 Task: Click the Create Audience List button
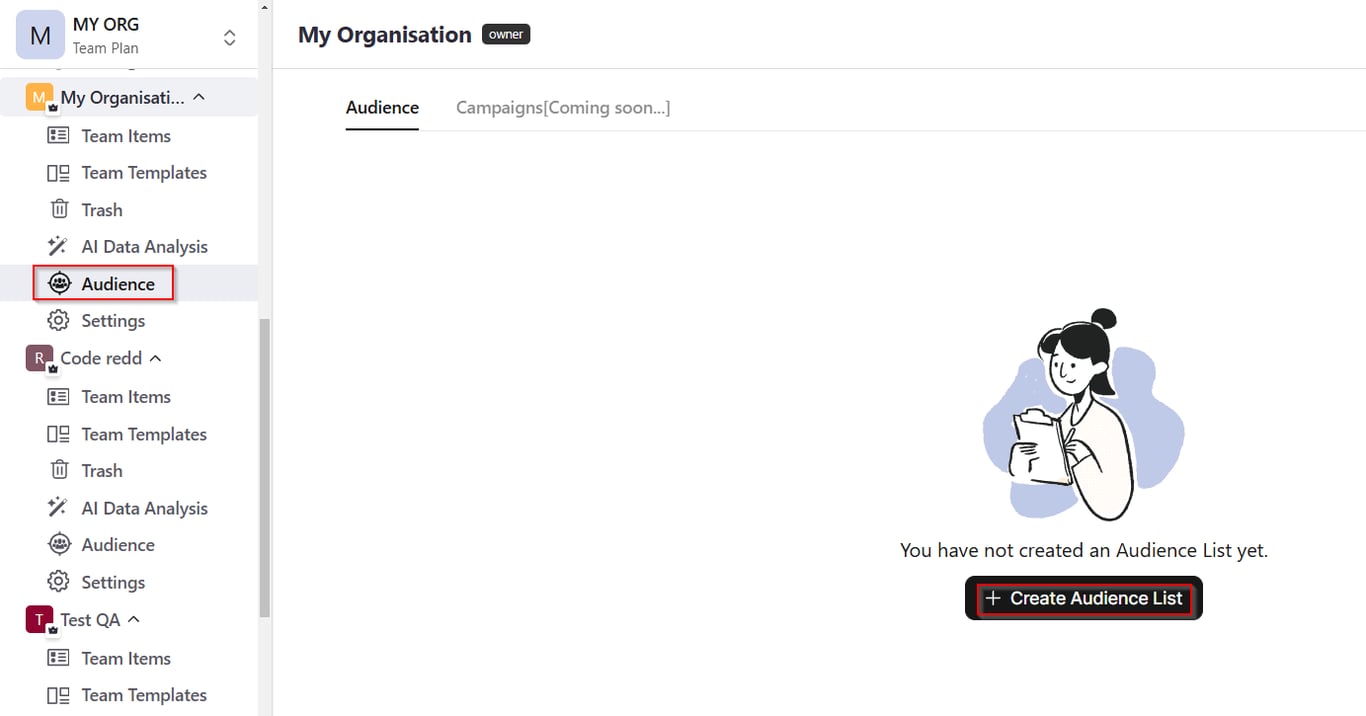tap(1084, 598)
